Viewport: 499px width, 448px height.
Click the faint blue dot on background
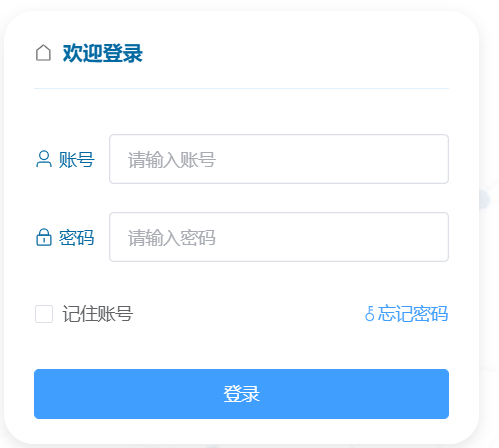(x=484, y=200)
